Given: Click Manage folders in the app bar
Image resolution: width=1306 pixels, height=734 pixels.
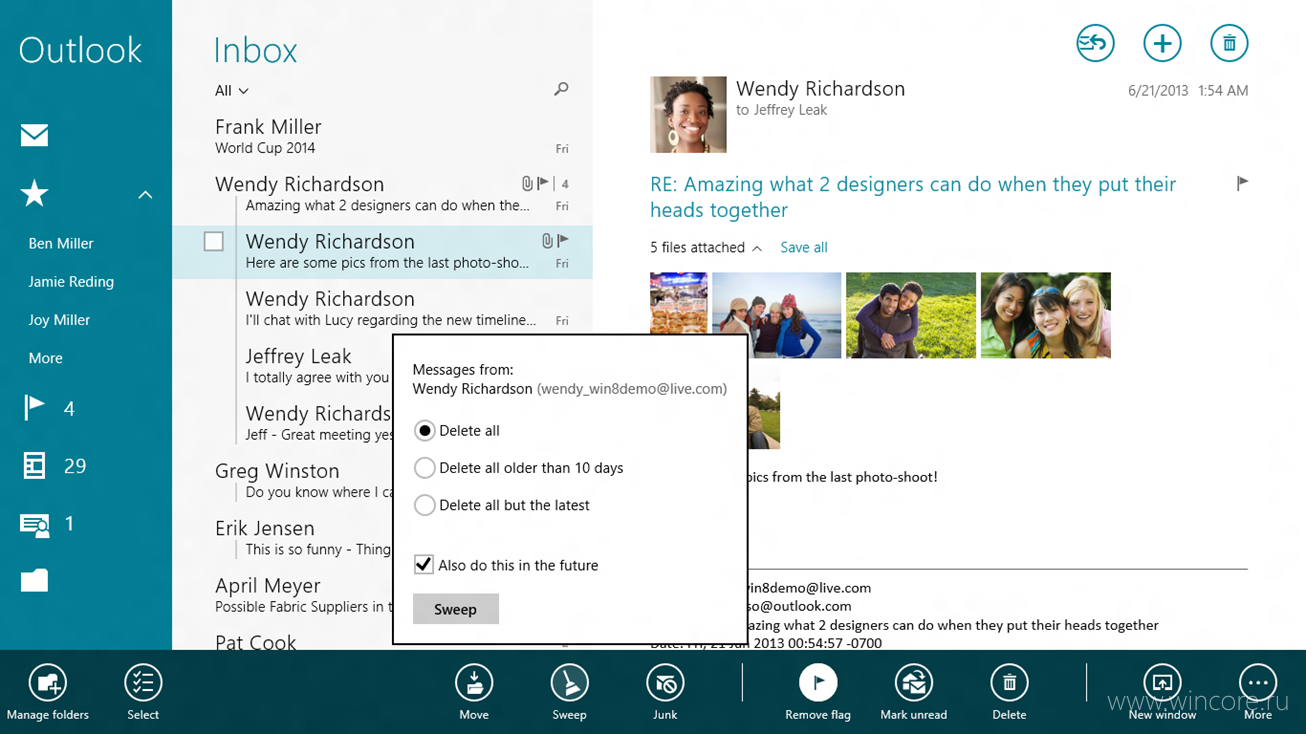Looking at the screenshot, I should (x=47, y=683).
